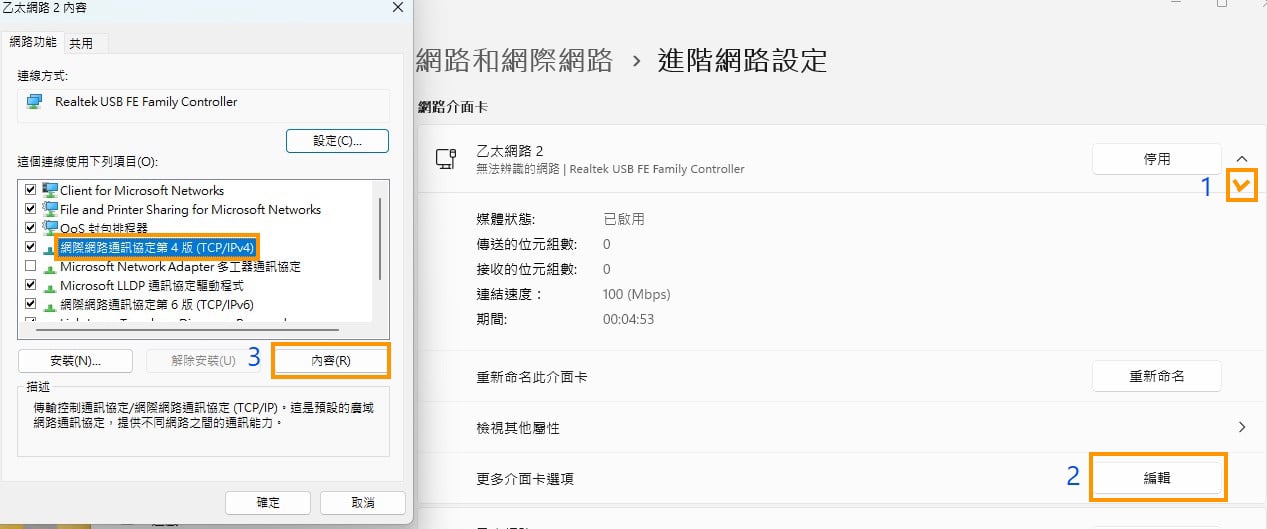Collapse the 乙太網路 2 adapter section
The width and height of the screenshot is (1267, 529).
pos(1242,158)
